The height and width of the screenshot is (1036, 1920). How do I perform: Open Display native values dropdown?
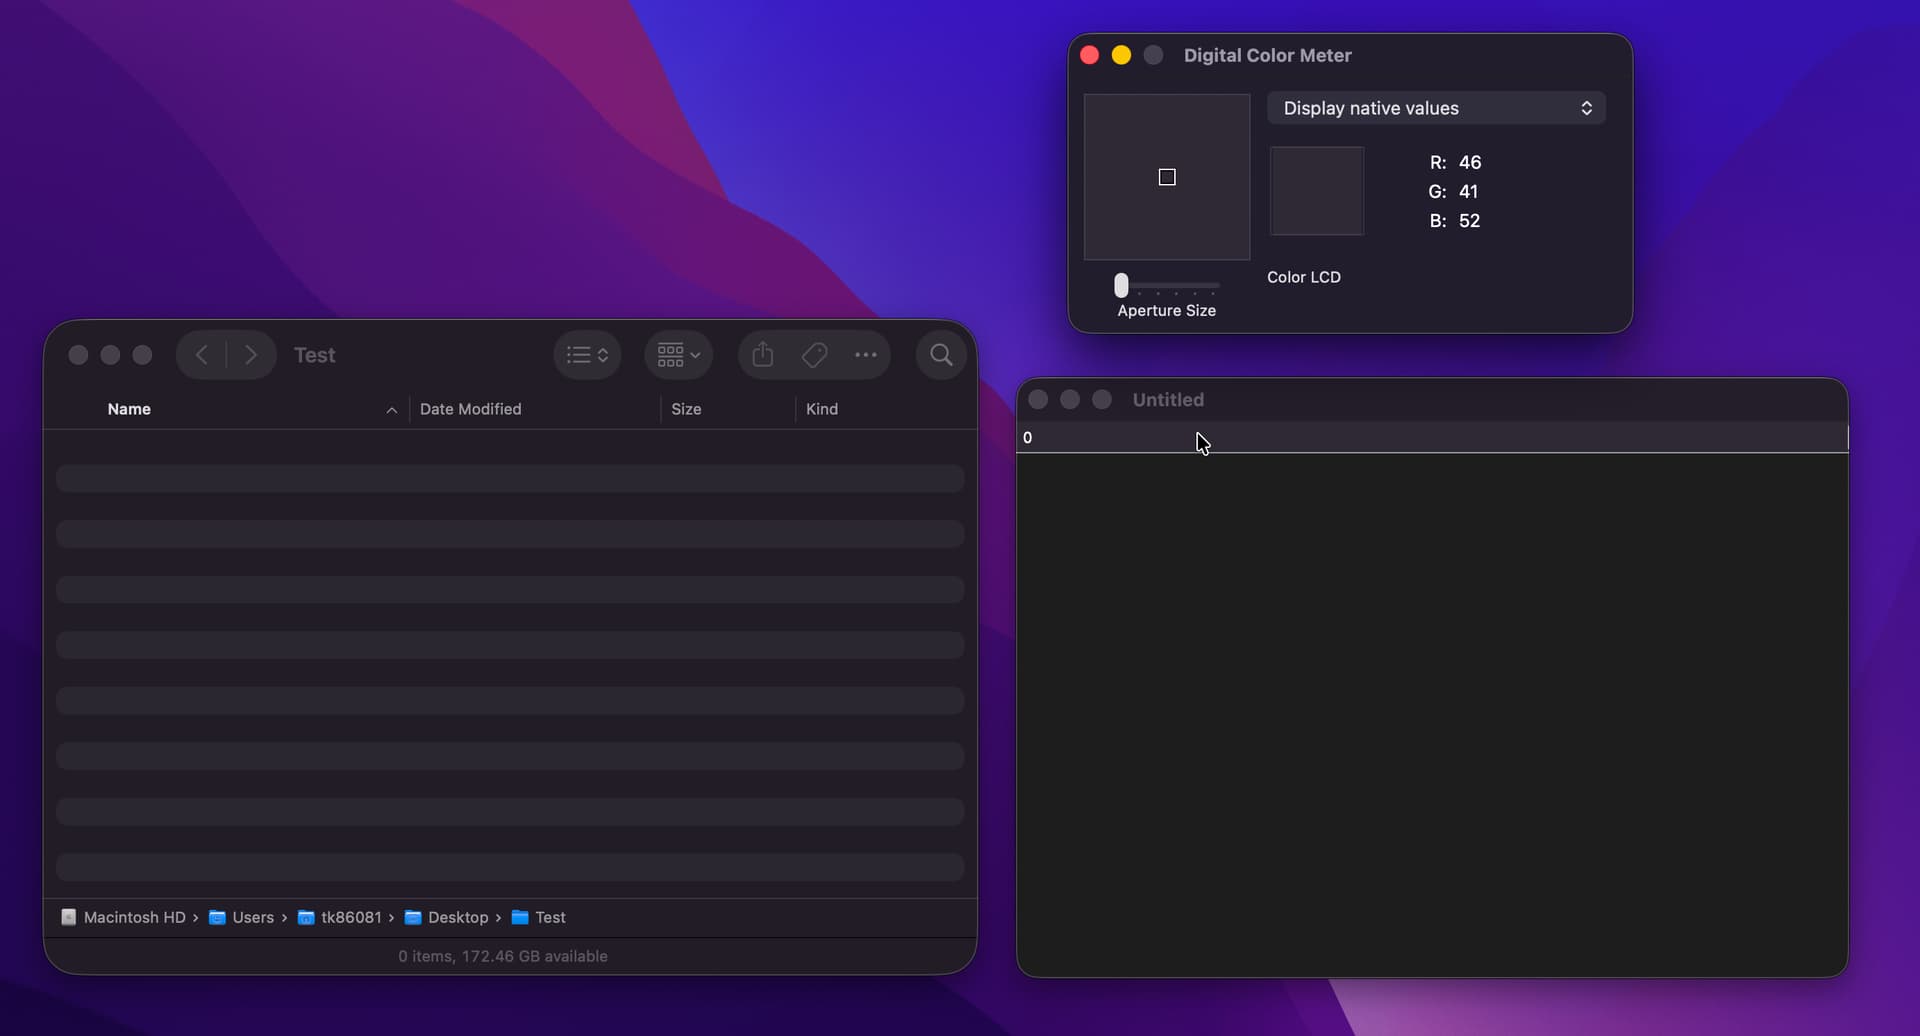point(1436,108)
